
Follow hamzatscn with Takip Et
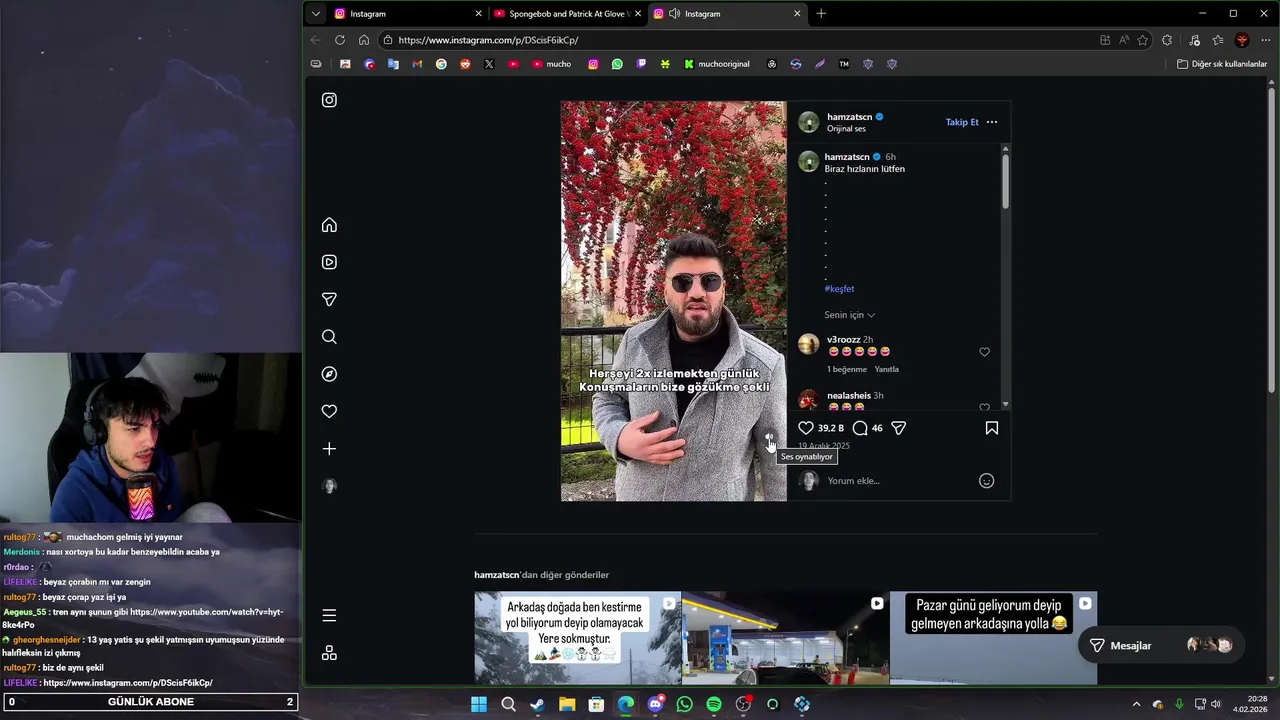[962, 122]
